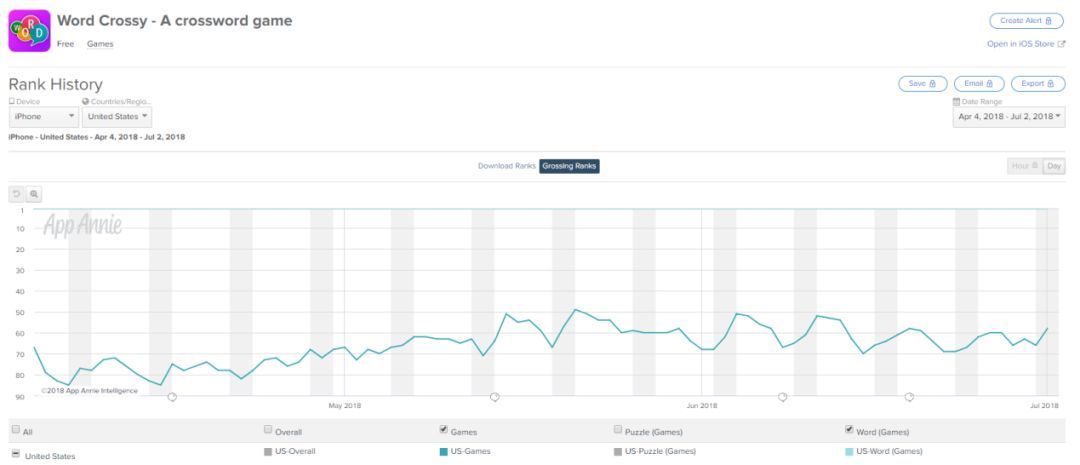Click the Create Alert button
The width and height of the screenshot is (1080, 465).
point(1026,21)
